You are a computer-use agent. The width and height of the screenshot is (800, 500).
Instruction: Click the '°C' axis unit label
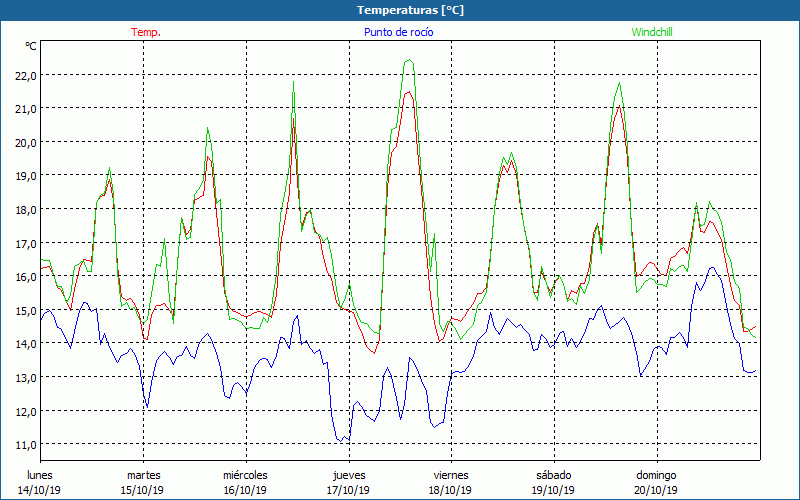point(31,46)
